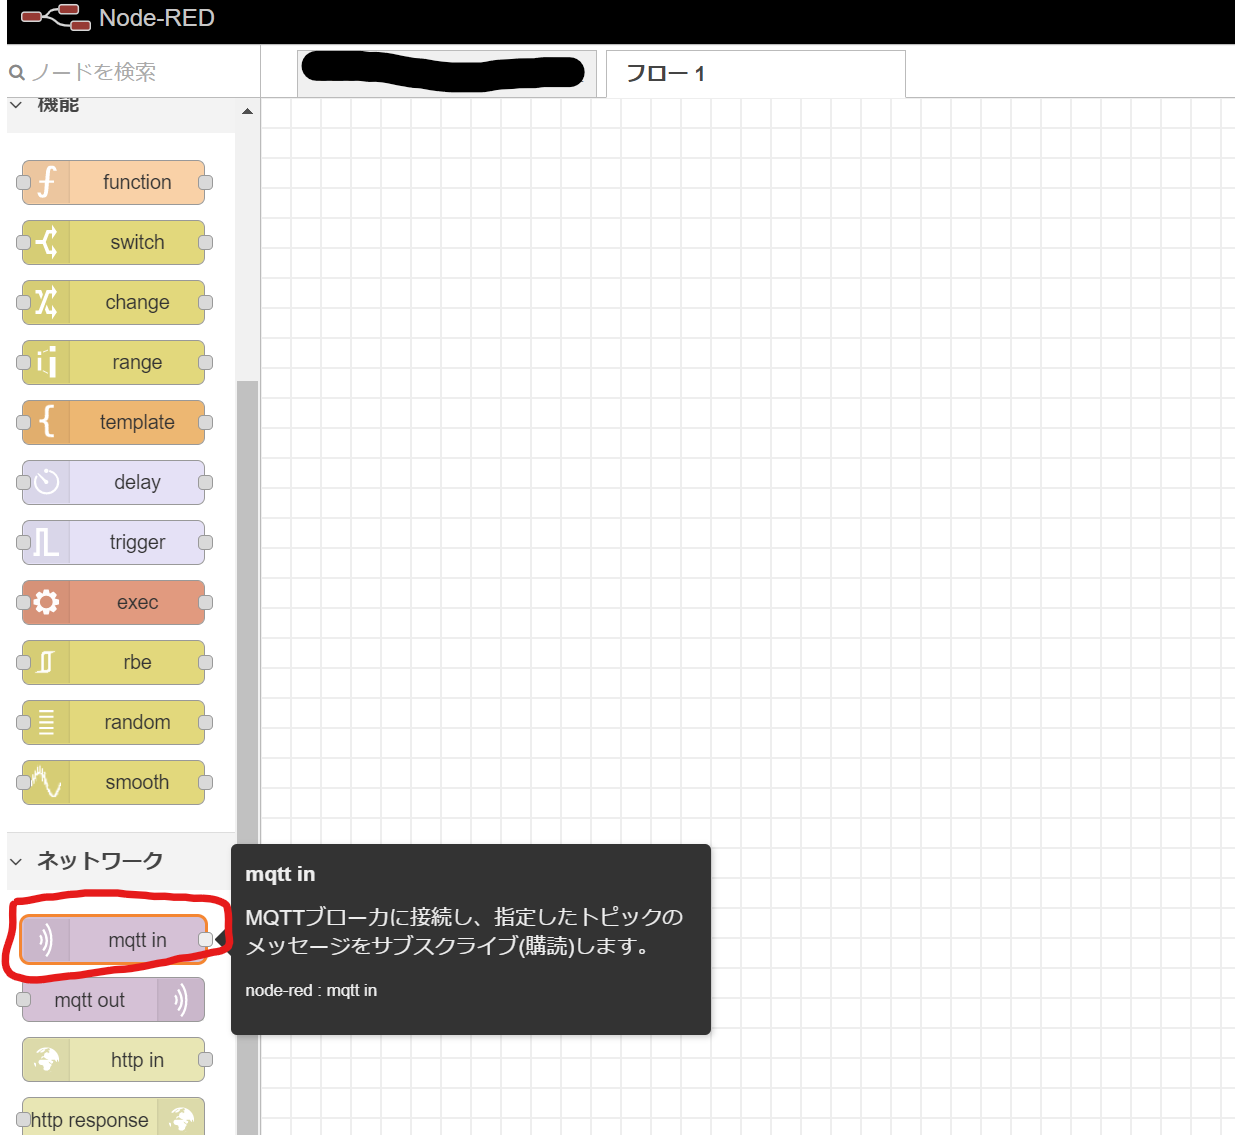This screenshot has height=1135, width=1235.
Task: Click the smooth node's wave icon
Action: point(46,782)
